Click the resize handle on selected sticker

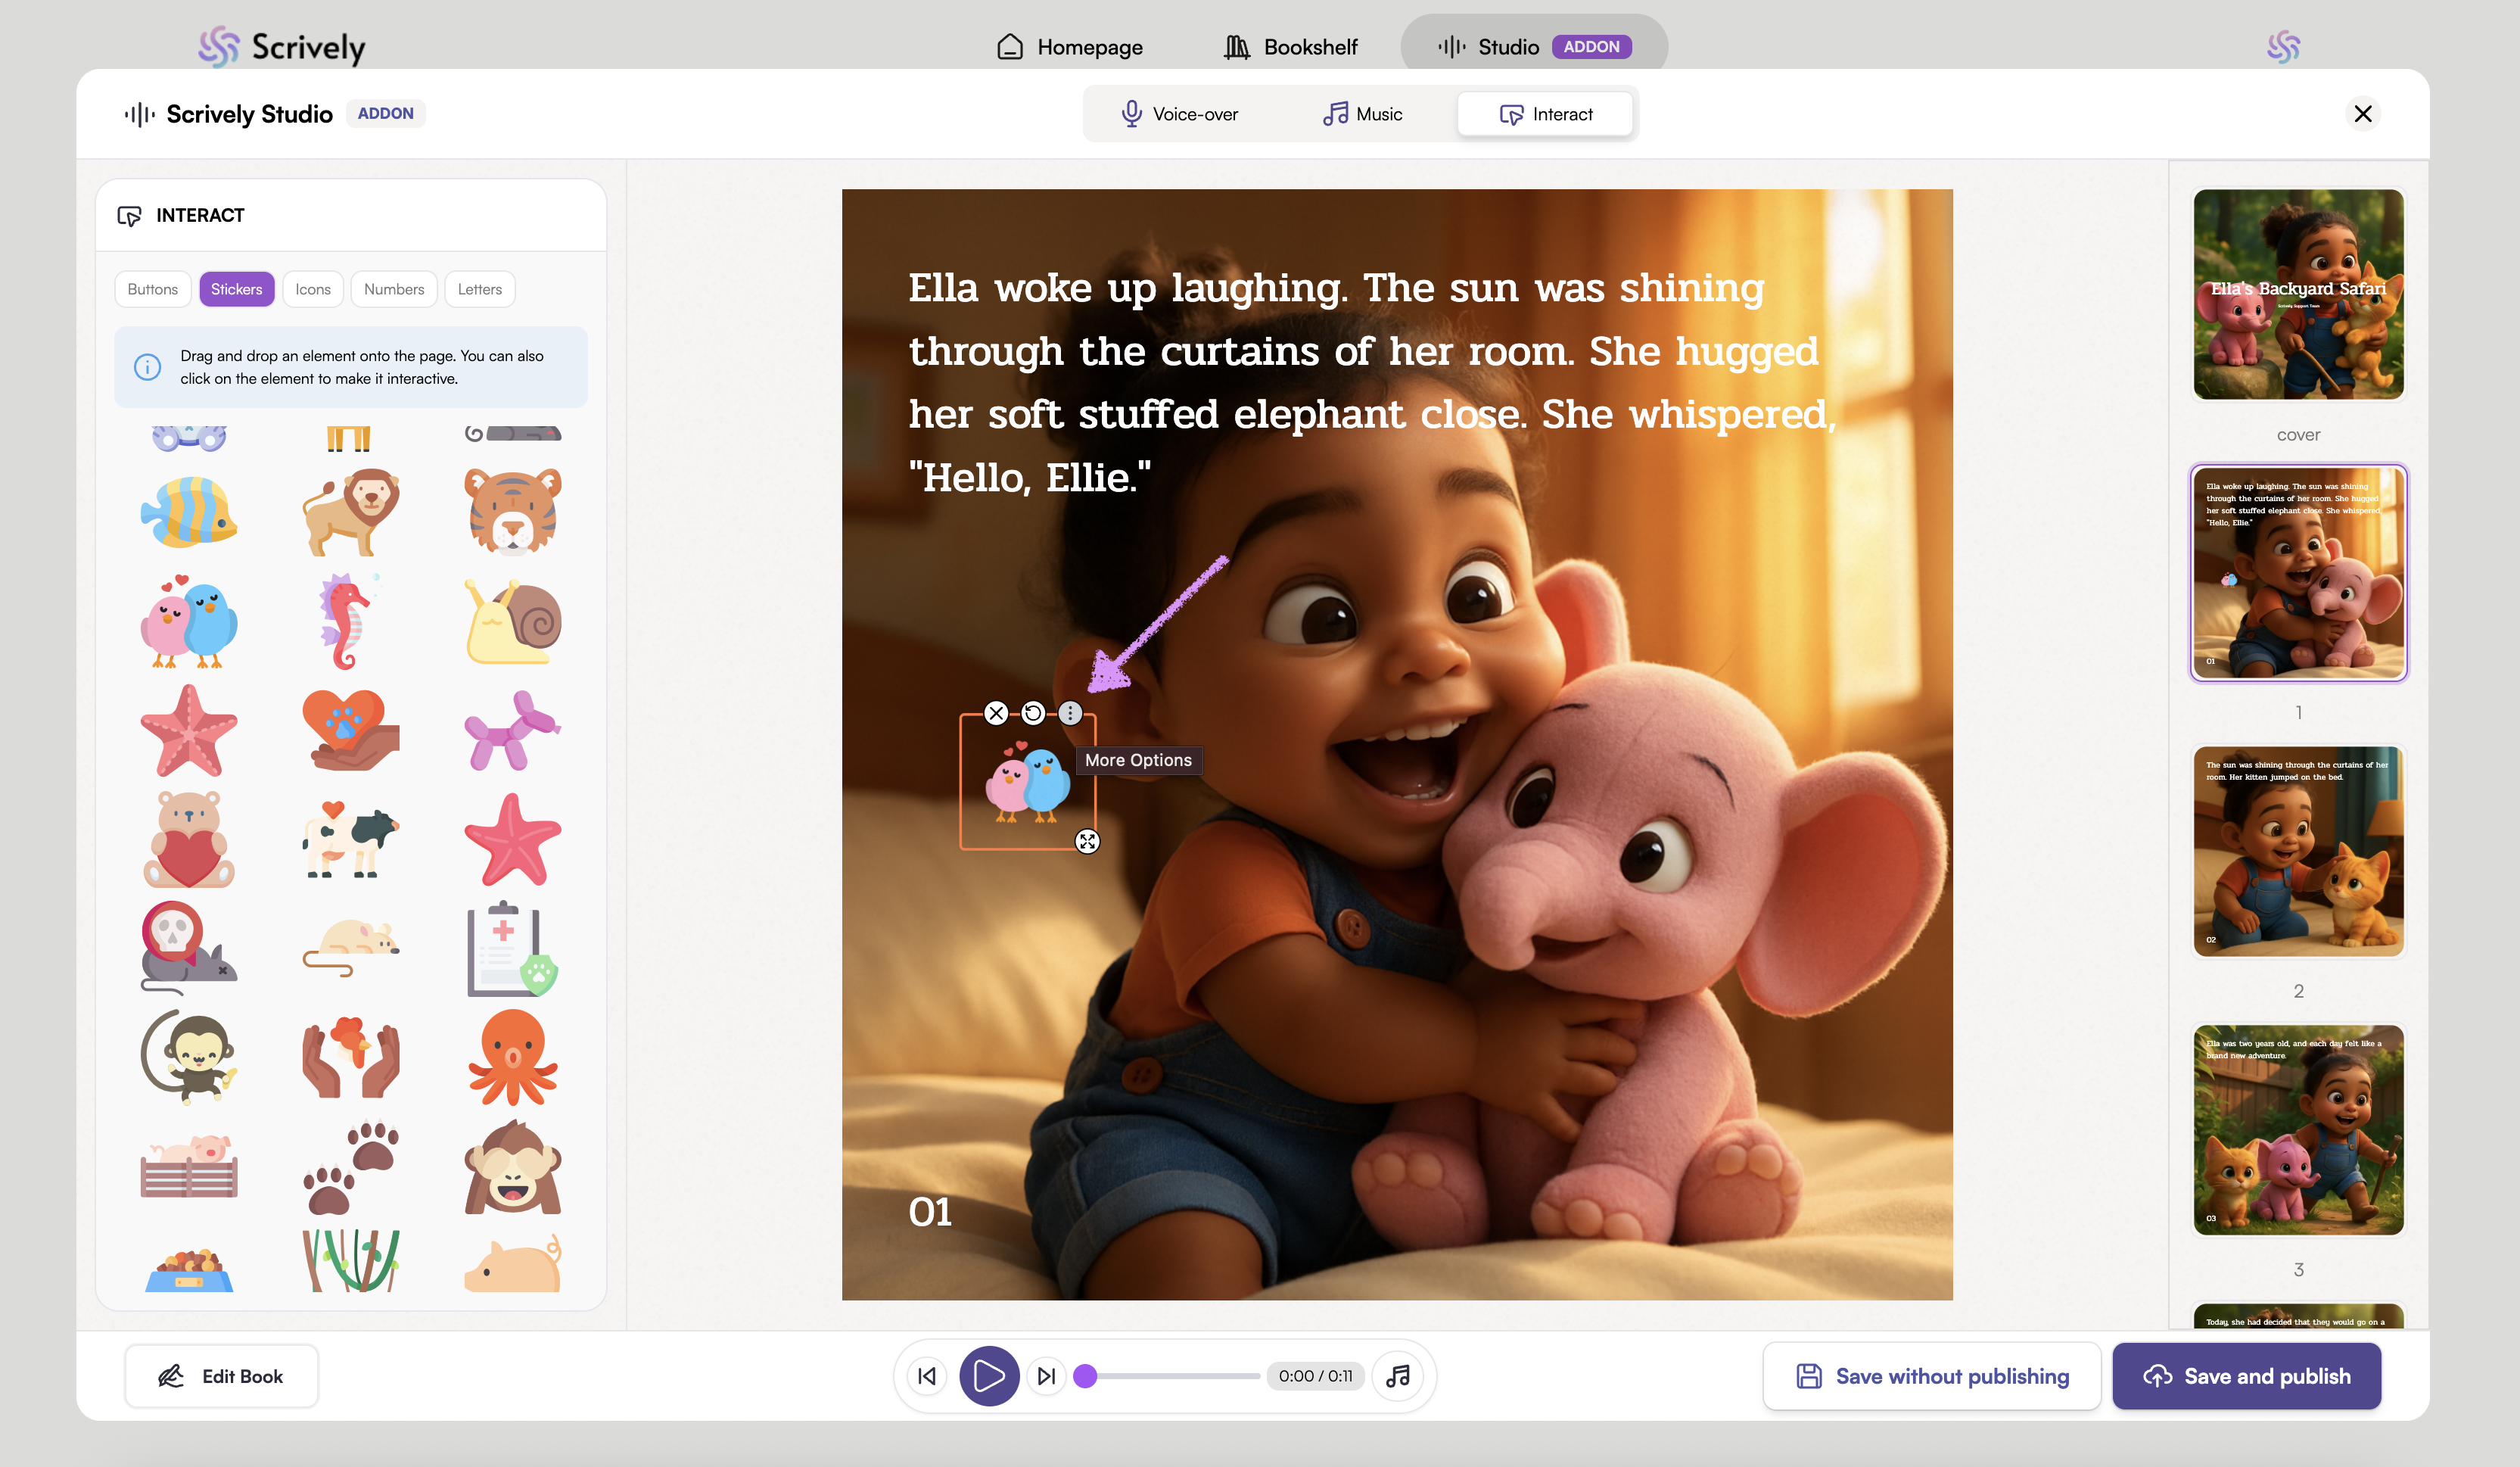coord(1087,841)
